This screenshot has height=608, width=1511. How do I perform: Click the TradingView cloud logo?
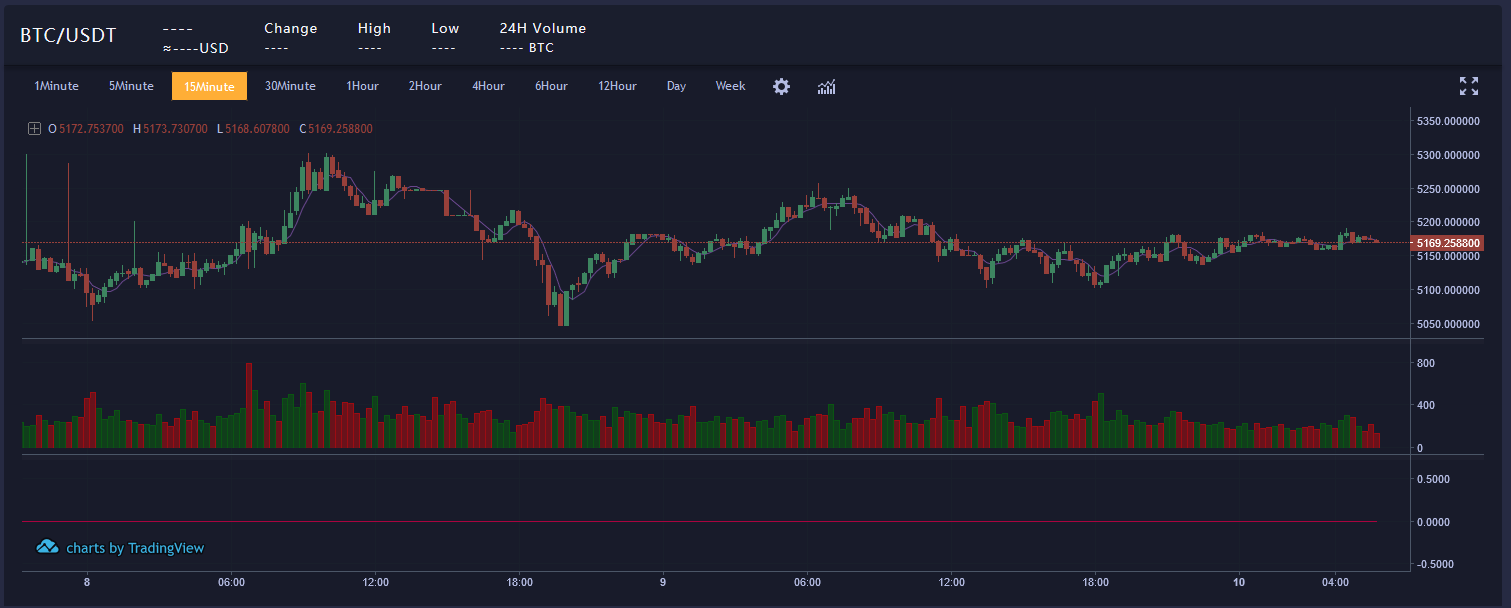tap(47, 547)
